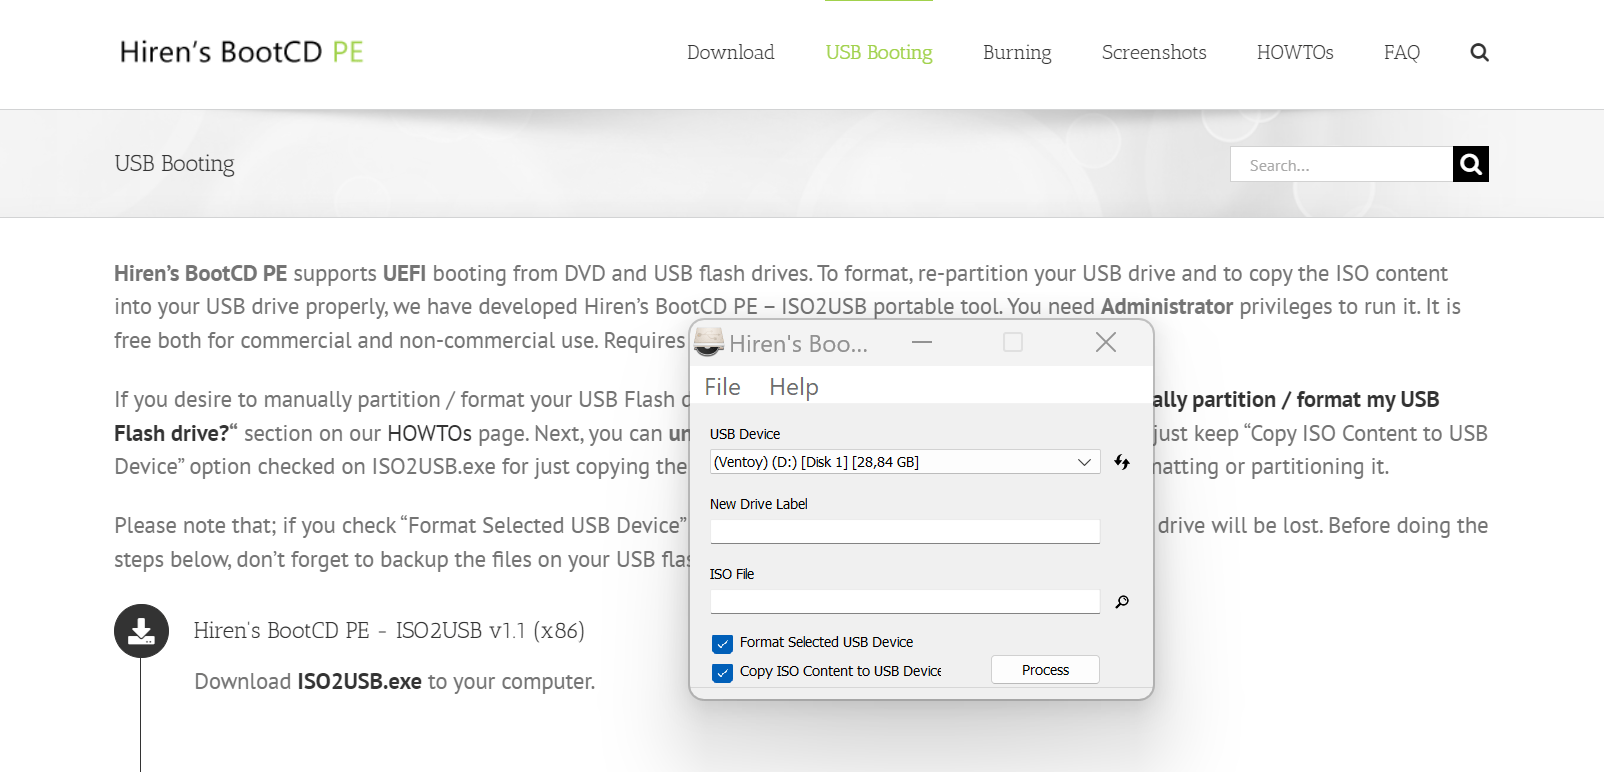Go to the Burning nav item
This screenshot has width=1604, height=772.
pyautogui.click(x=1017, y=52)
